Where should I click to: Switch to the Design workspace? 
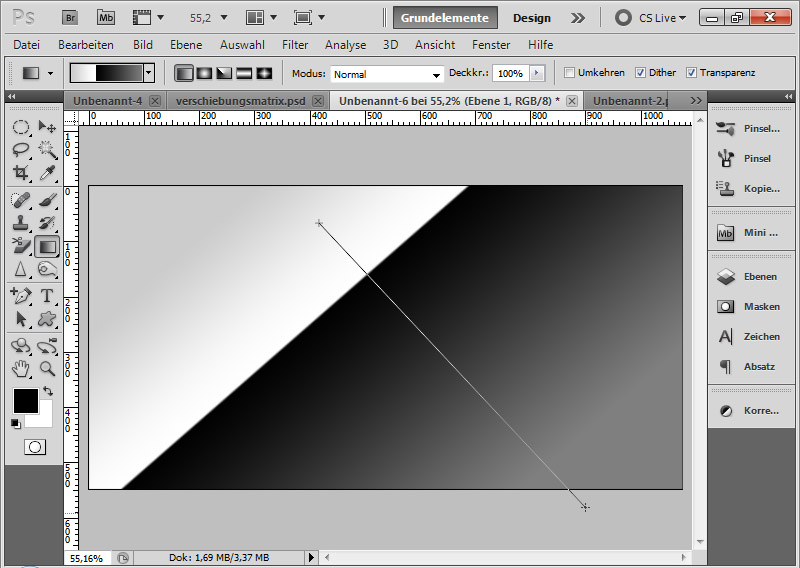coord(532,18)
